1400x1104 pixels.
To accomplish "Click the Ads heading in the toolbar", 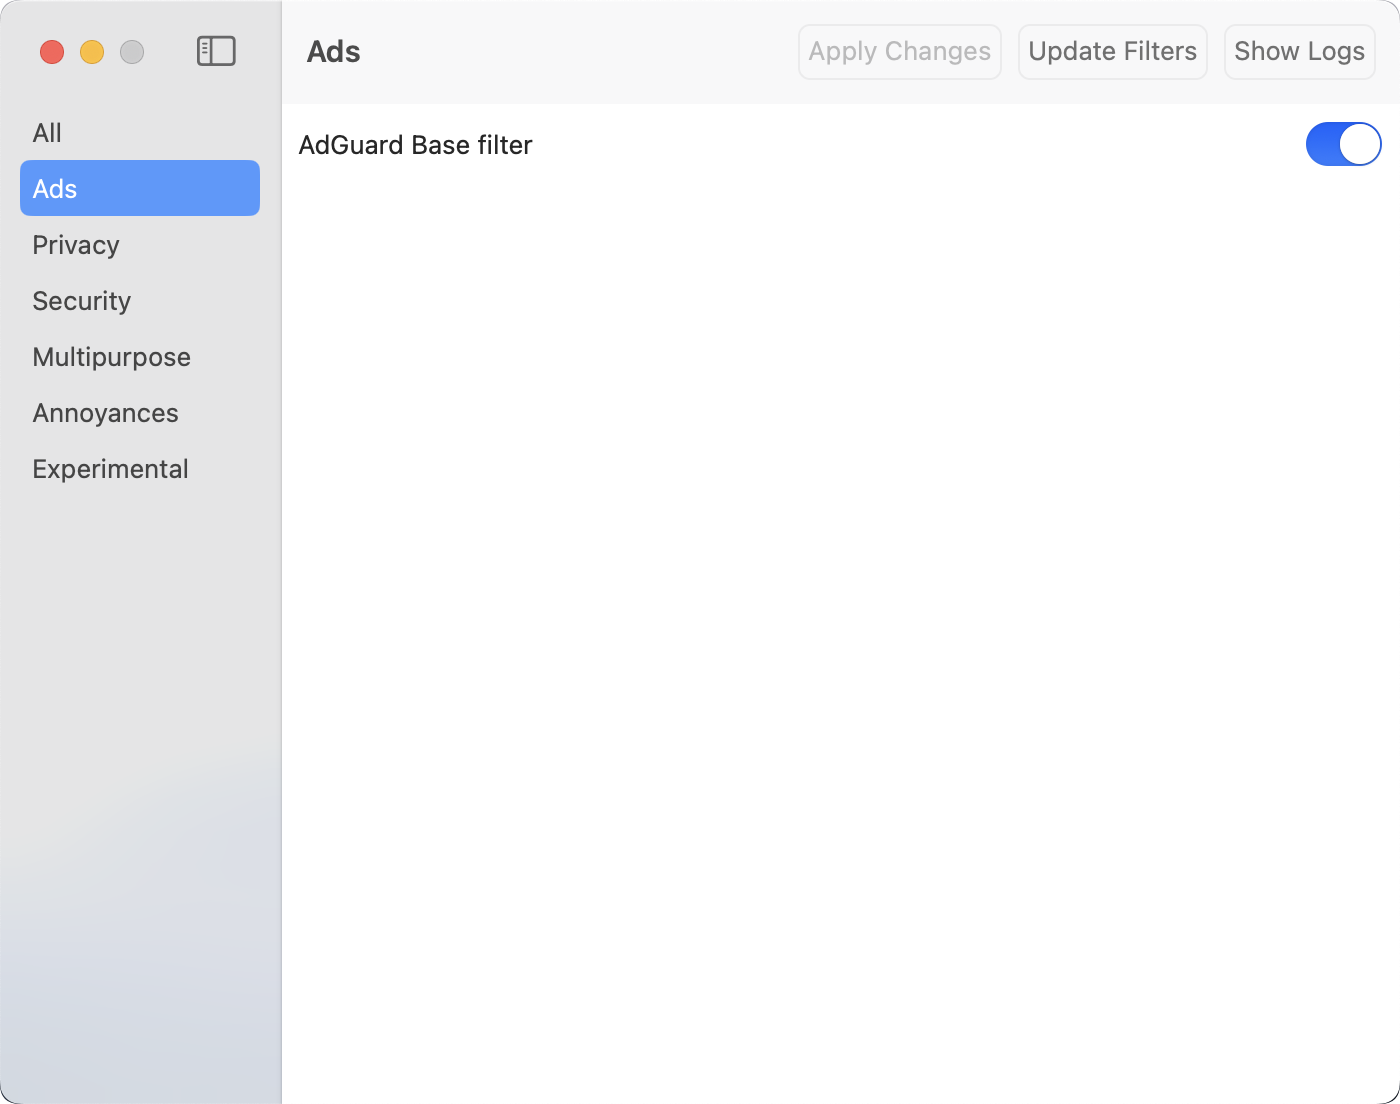I will click(x=333, y=52).
